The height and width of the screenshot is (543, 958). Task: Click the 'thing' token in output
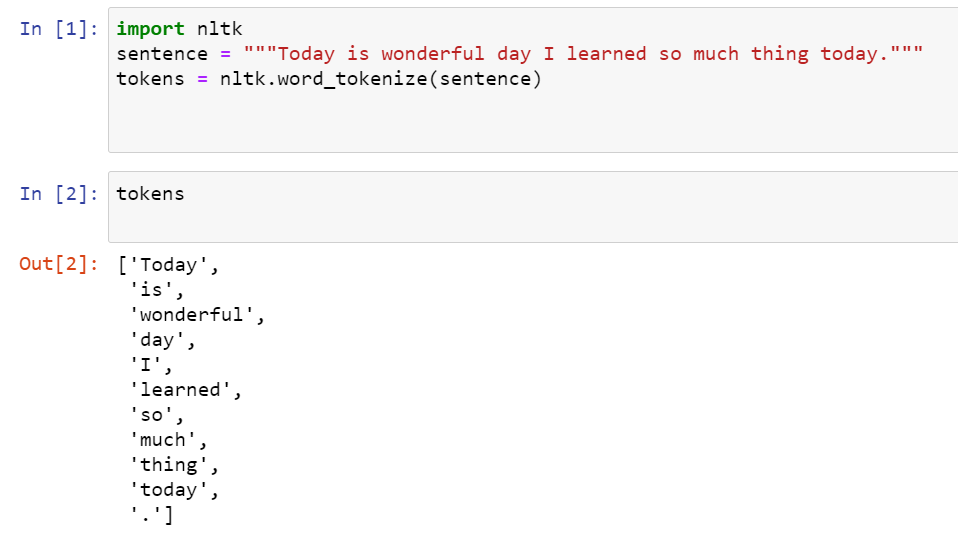pos(169,465)
